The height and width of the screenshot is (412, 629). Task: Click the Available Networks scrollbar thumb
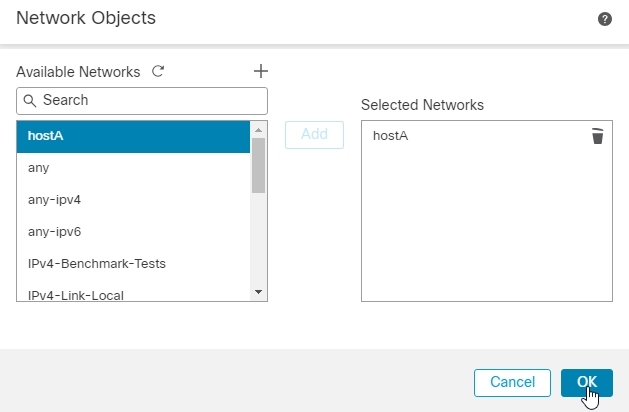click(258, 164)
